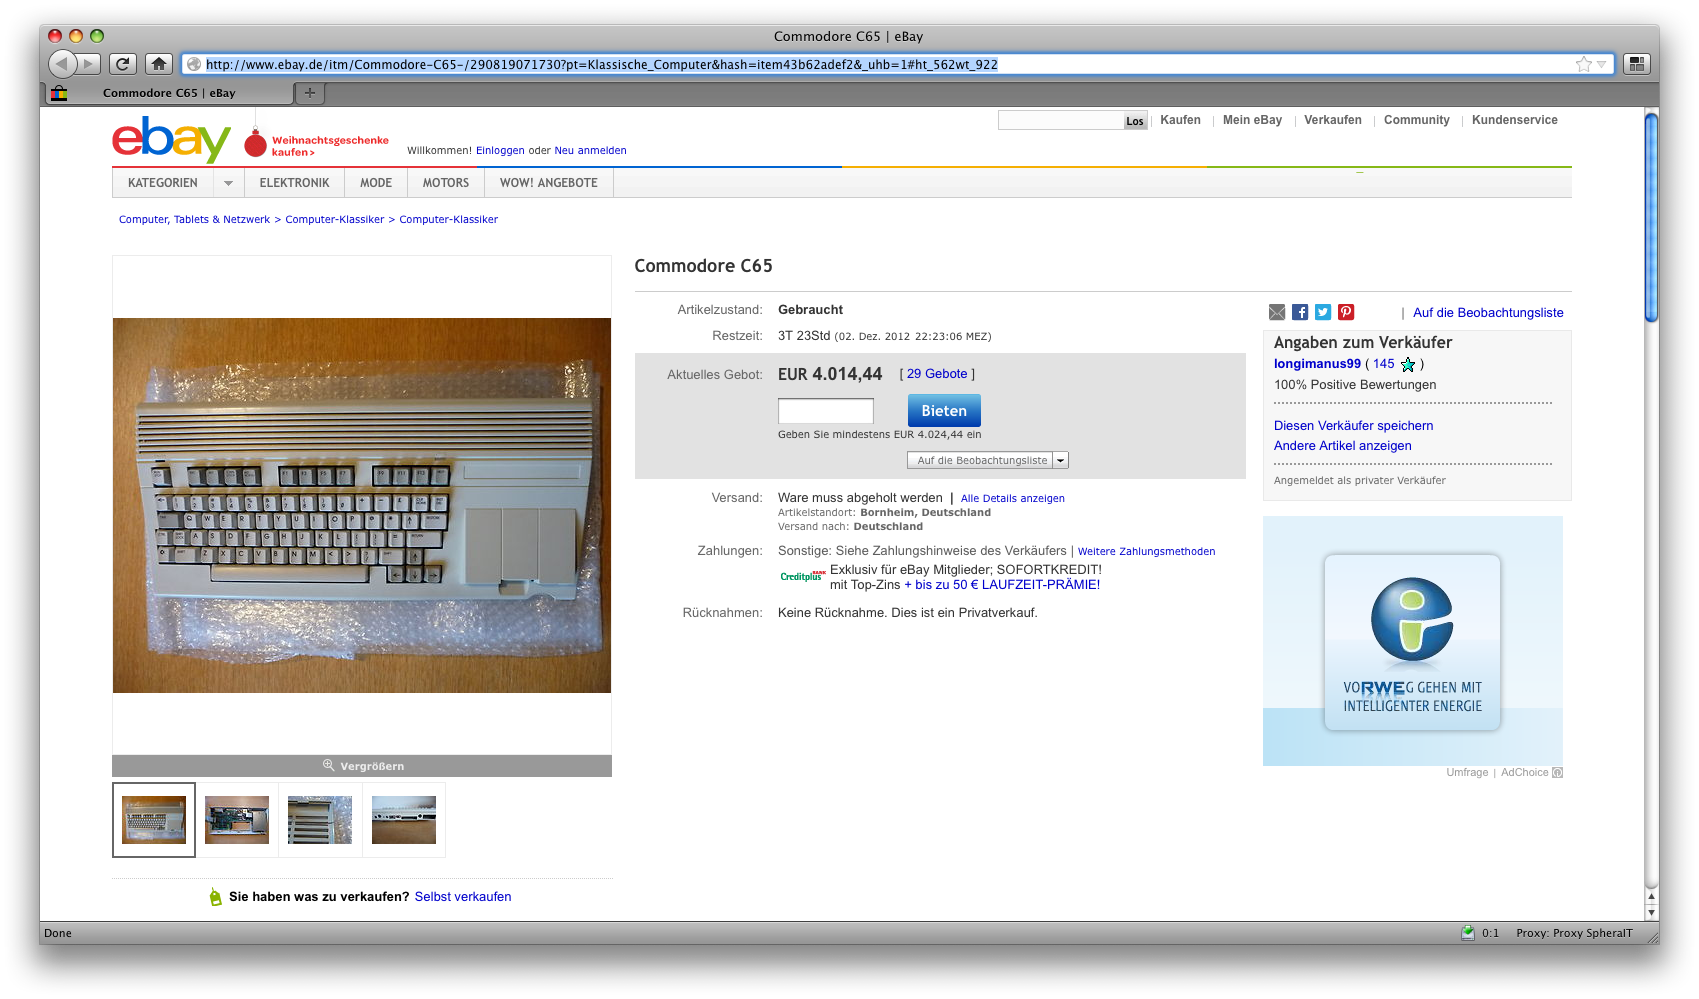Select the fourth thumbnail showing rear ports
This screenshot has width=1699, height=999.
[x=404, y=820]
